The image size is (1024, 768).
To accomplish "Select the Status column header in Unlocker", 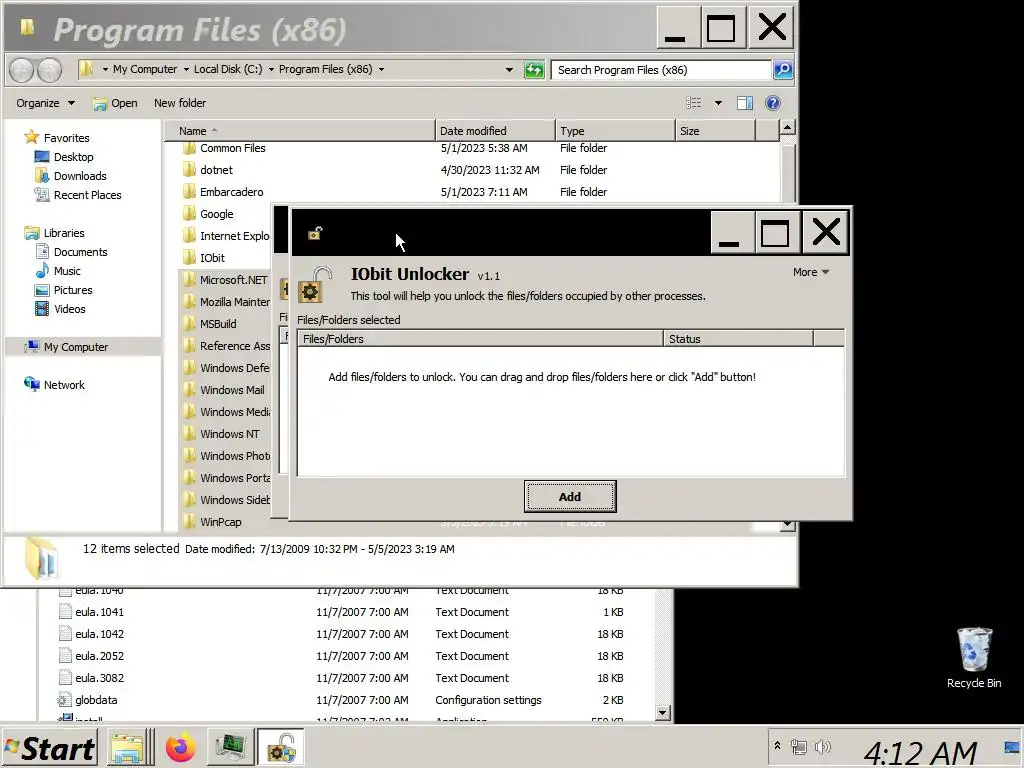I will click(x=738, y=338).
